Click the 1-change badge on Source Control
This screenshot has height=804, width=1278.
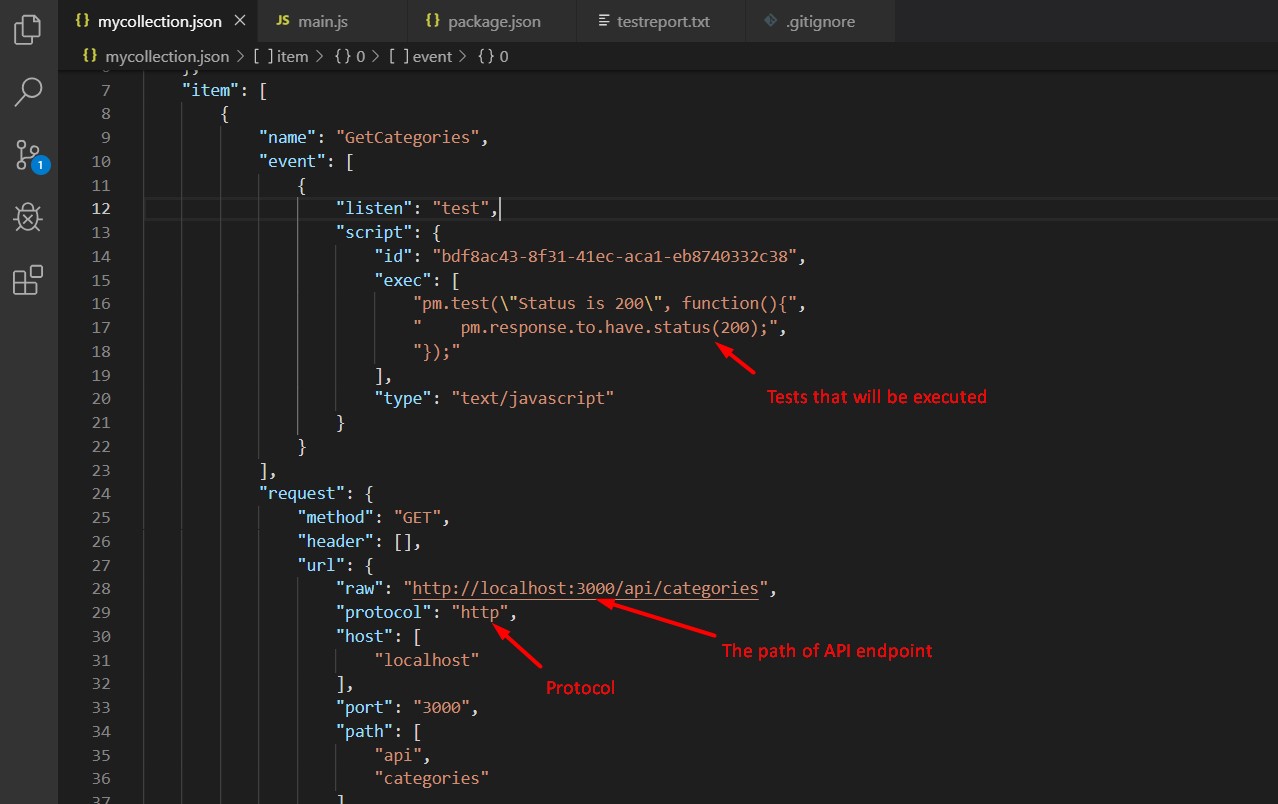[39, 166]
